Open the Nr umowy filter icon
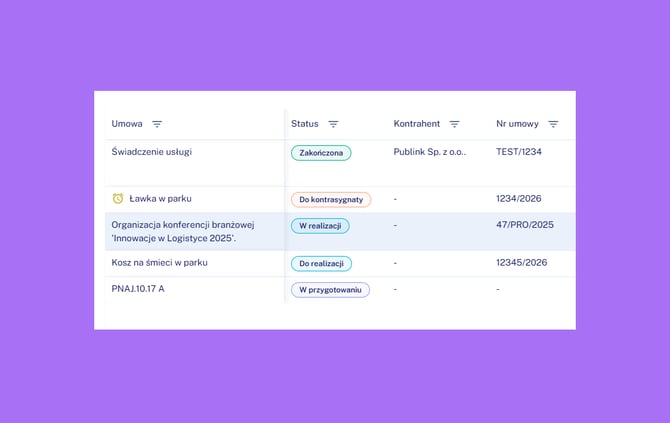Screen dimensions: 670x423 pos(553,124)
